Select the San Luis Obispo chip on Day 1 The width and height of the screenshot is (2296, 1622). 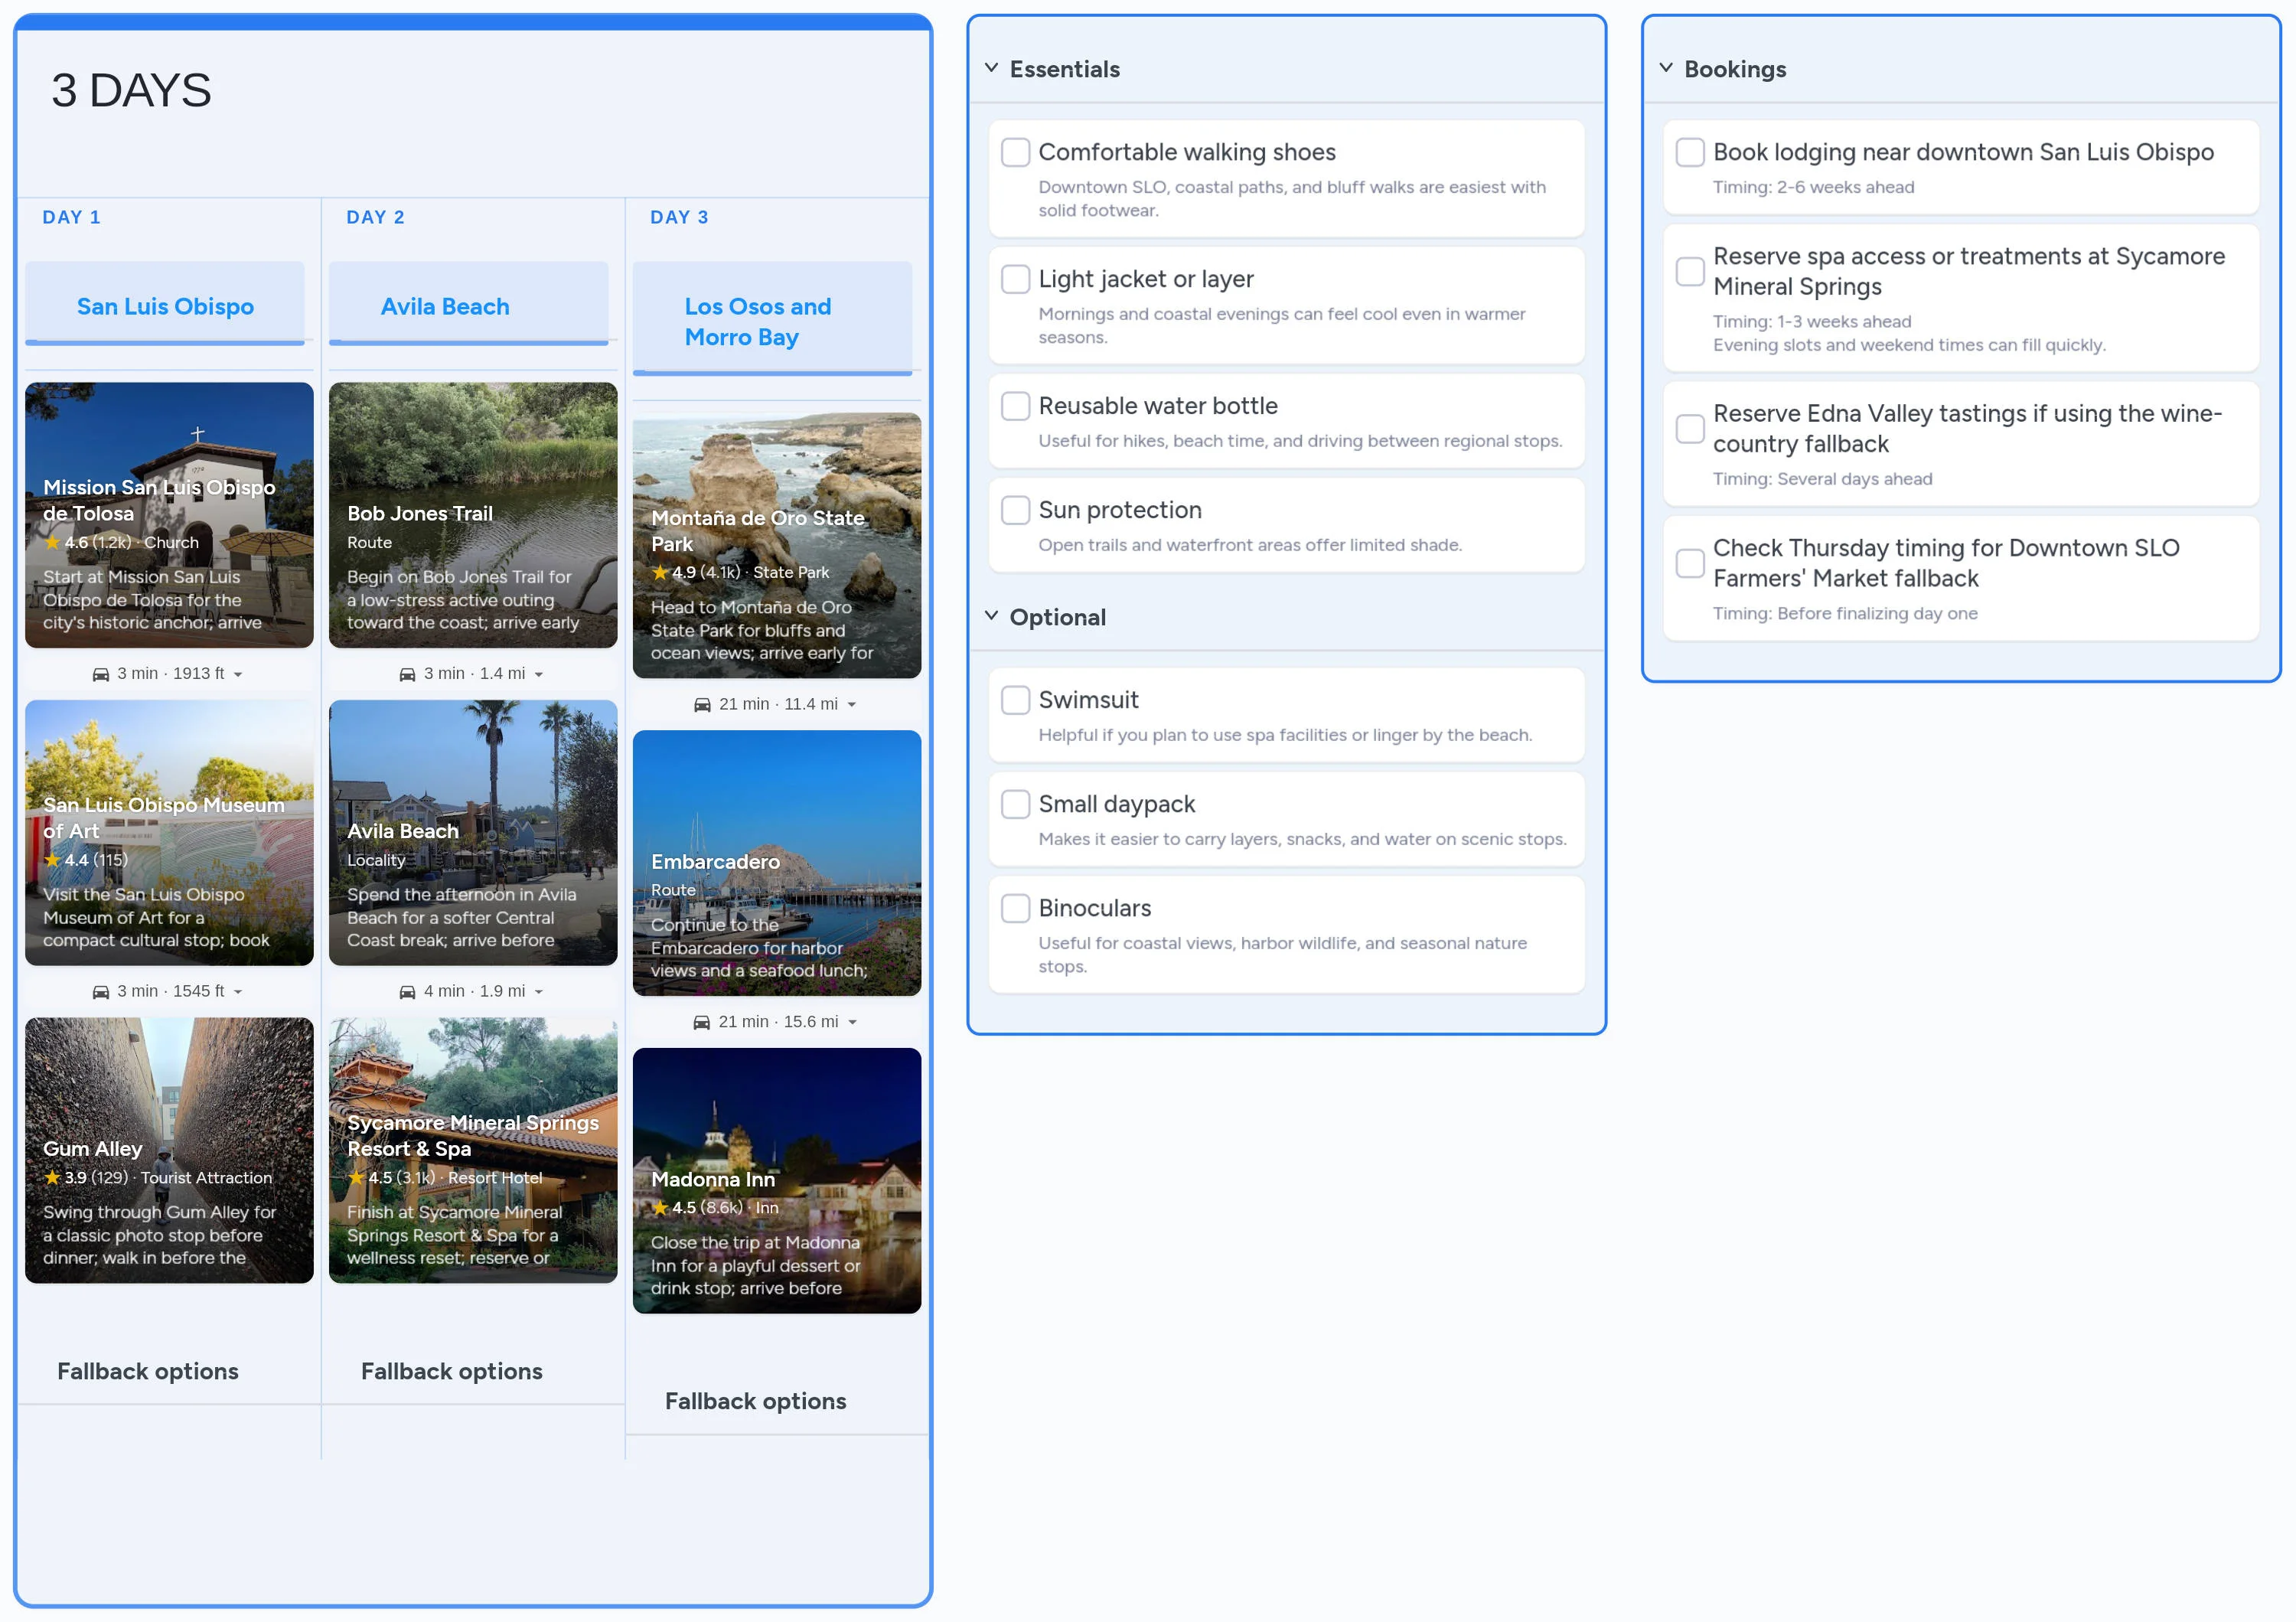pyautogui.click(x=165, y=306)
